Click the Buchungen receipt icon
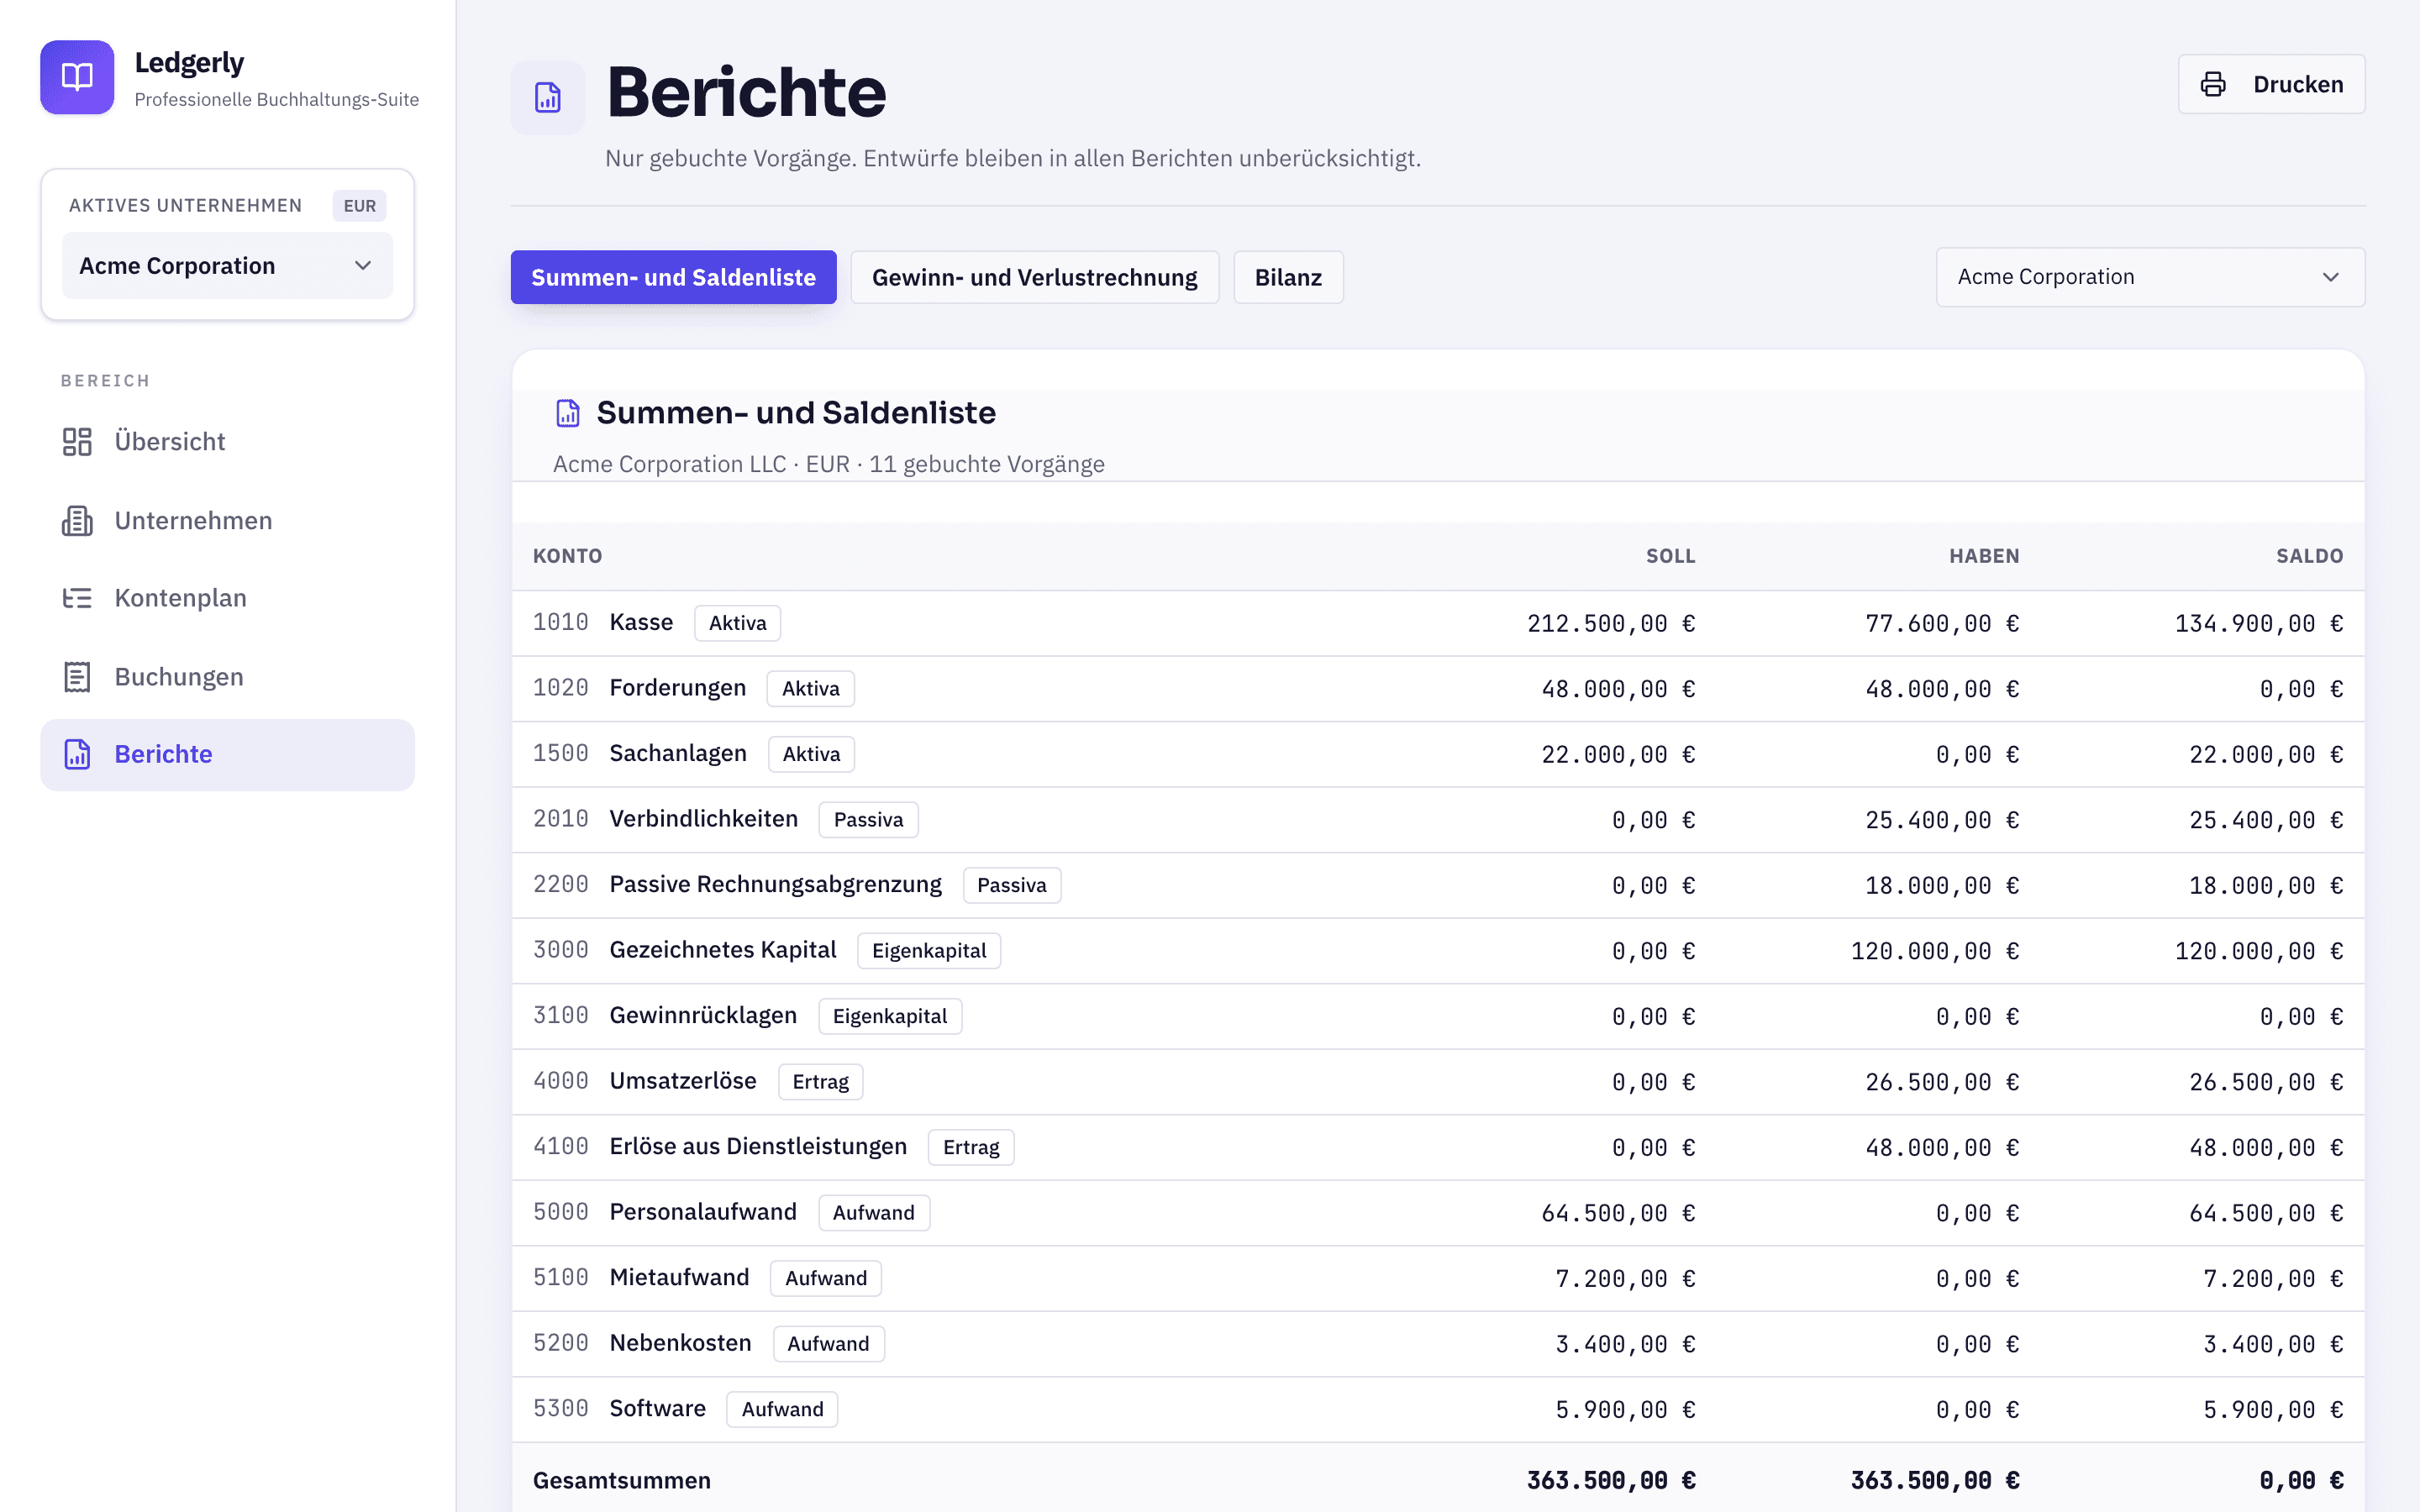Screen dimensions: 2420x1512 coord(77,677)
